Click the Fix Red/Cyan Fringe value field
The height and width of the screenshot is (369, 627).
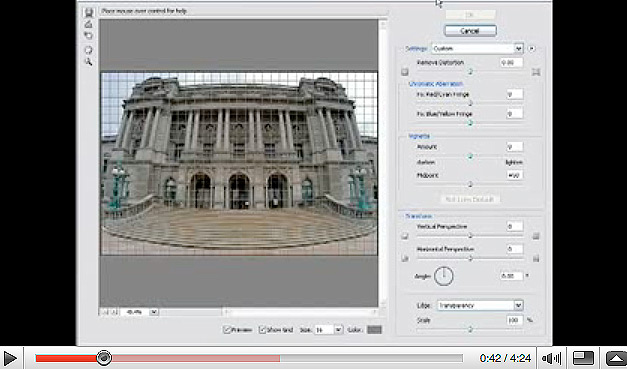click(x=514, y=94)
